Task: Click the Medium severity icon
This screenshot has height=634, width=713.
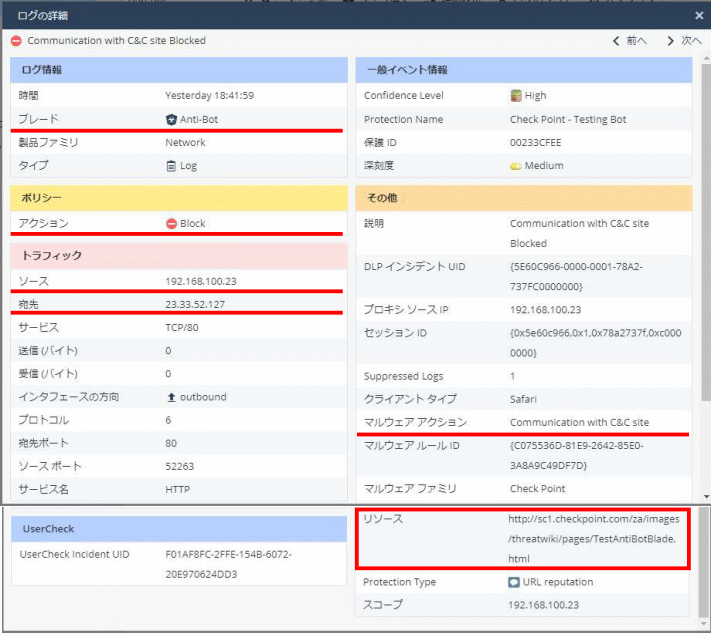Action: click(516, 166)
